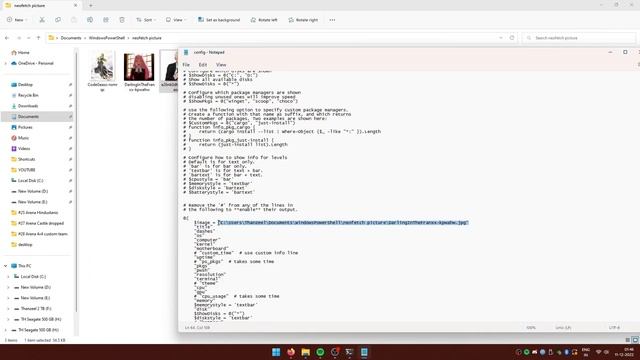
Task: Open Spotify from the taskbar
Action: coord(320,352)
